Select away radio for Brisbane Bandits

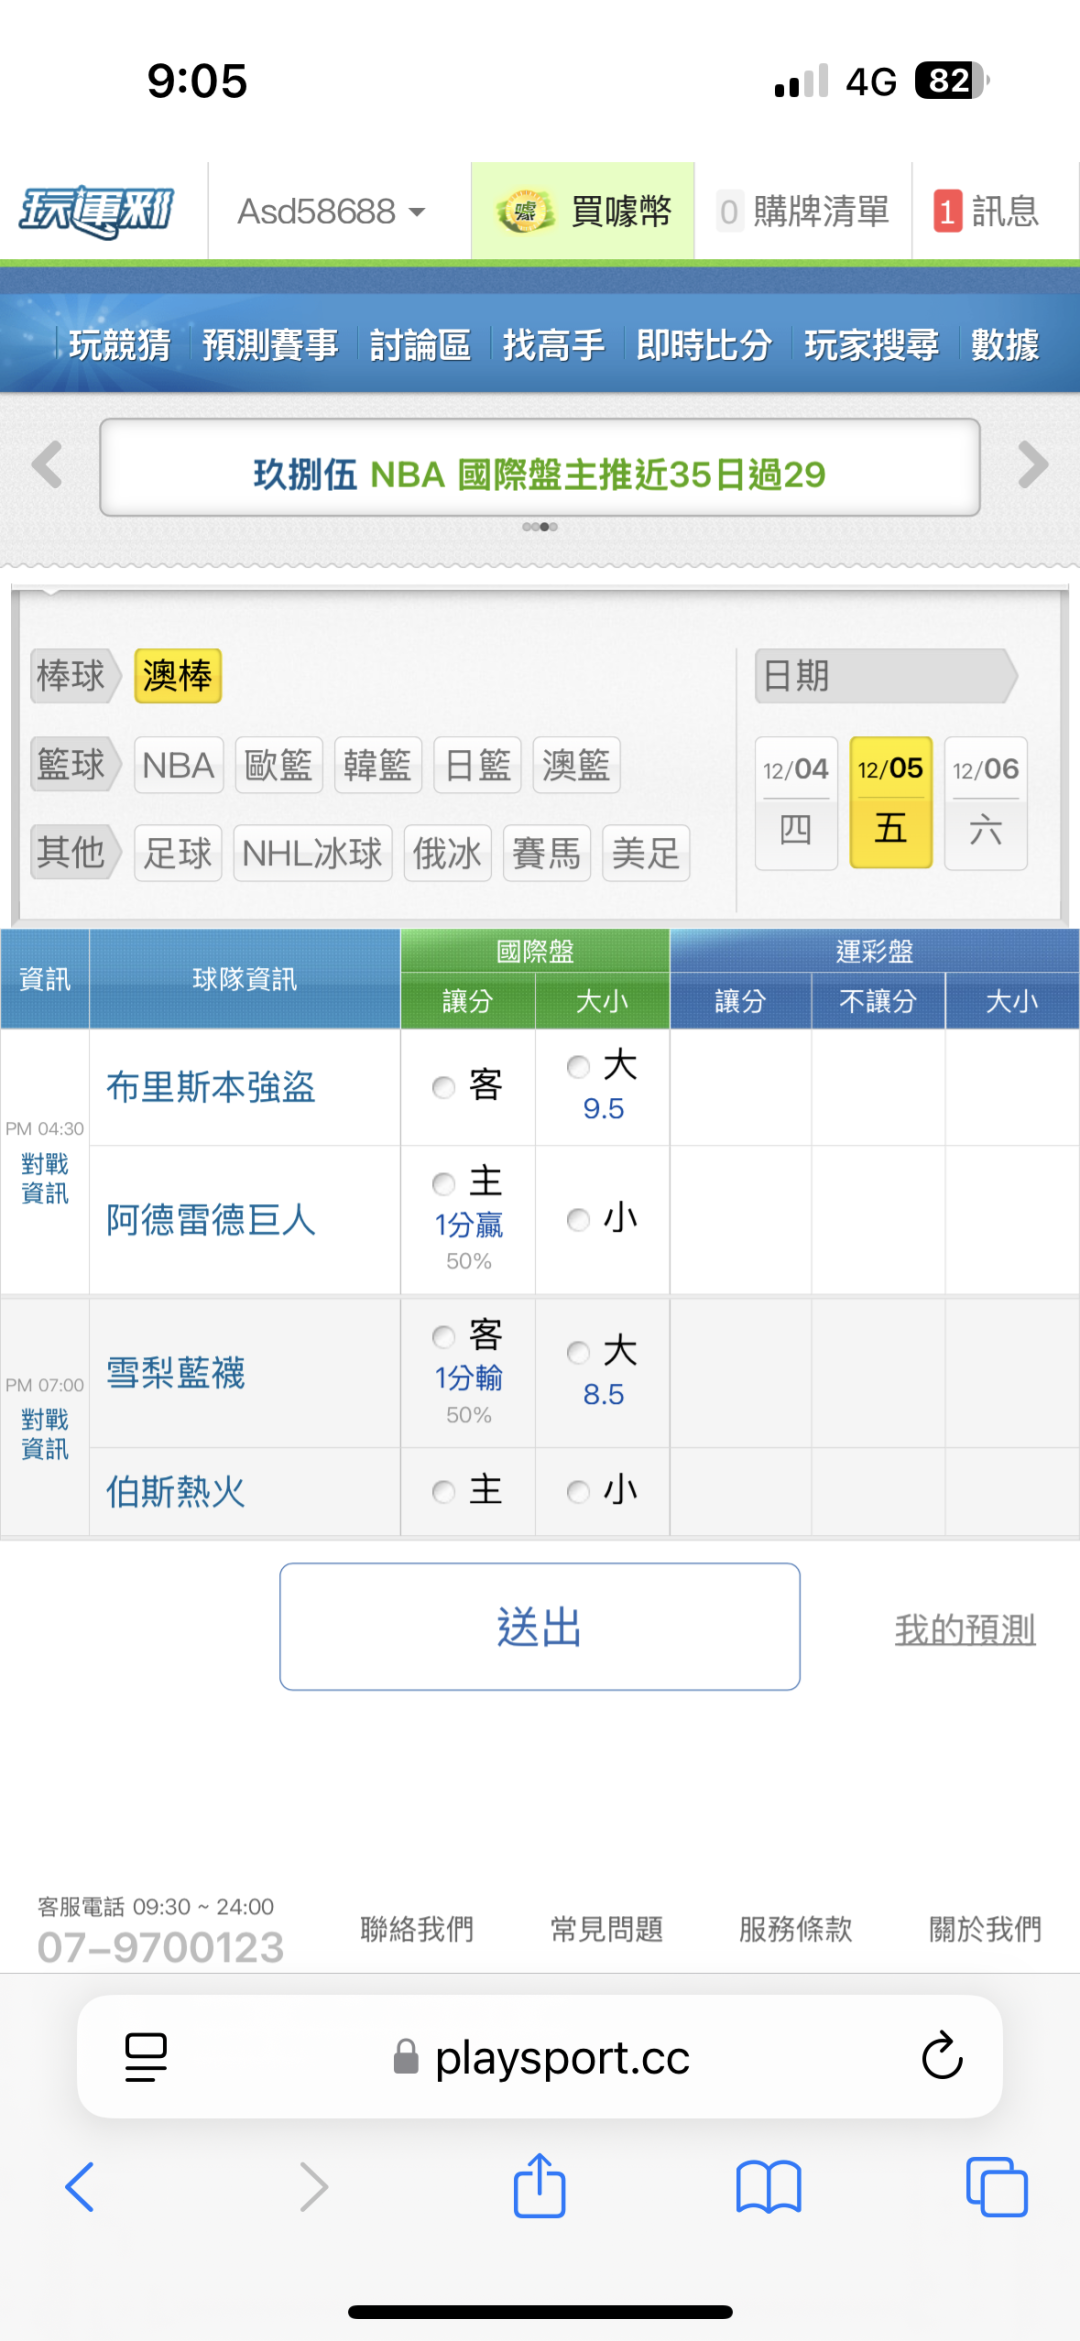(444, 1087)
